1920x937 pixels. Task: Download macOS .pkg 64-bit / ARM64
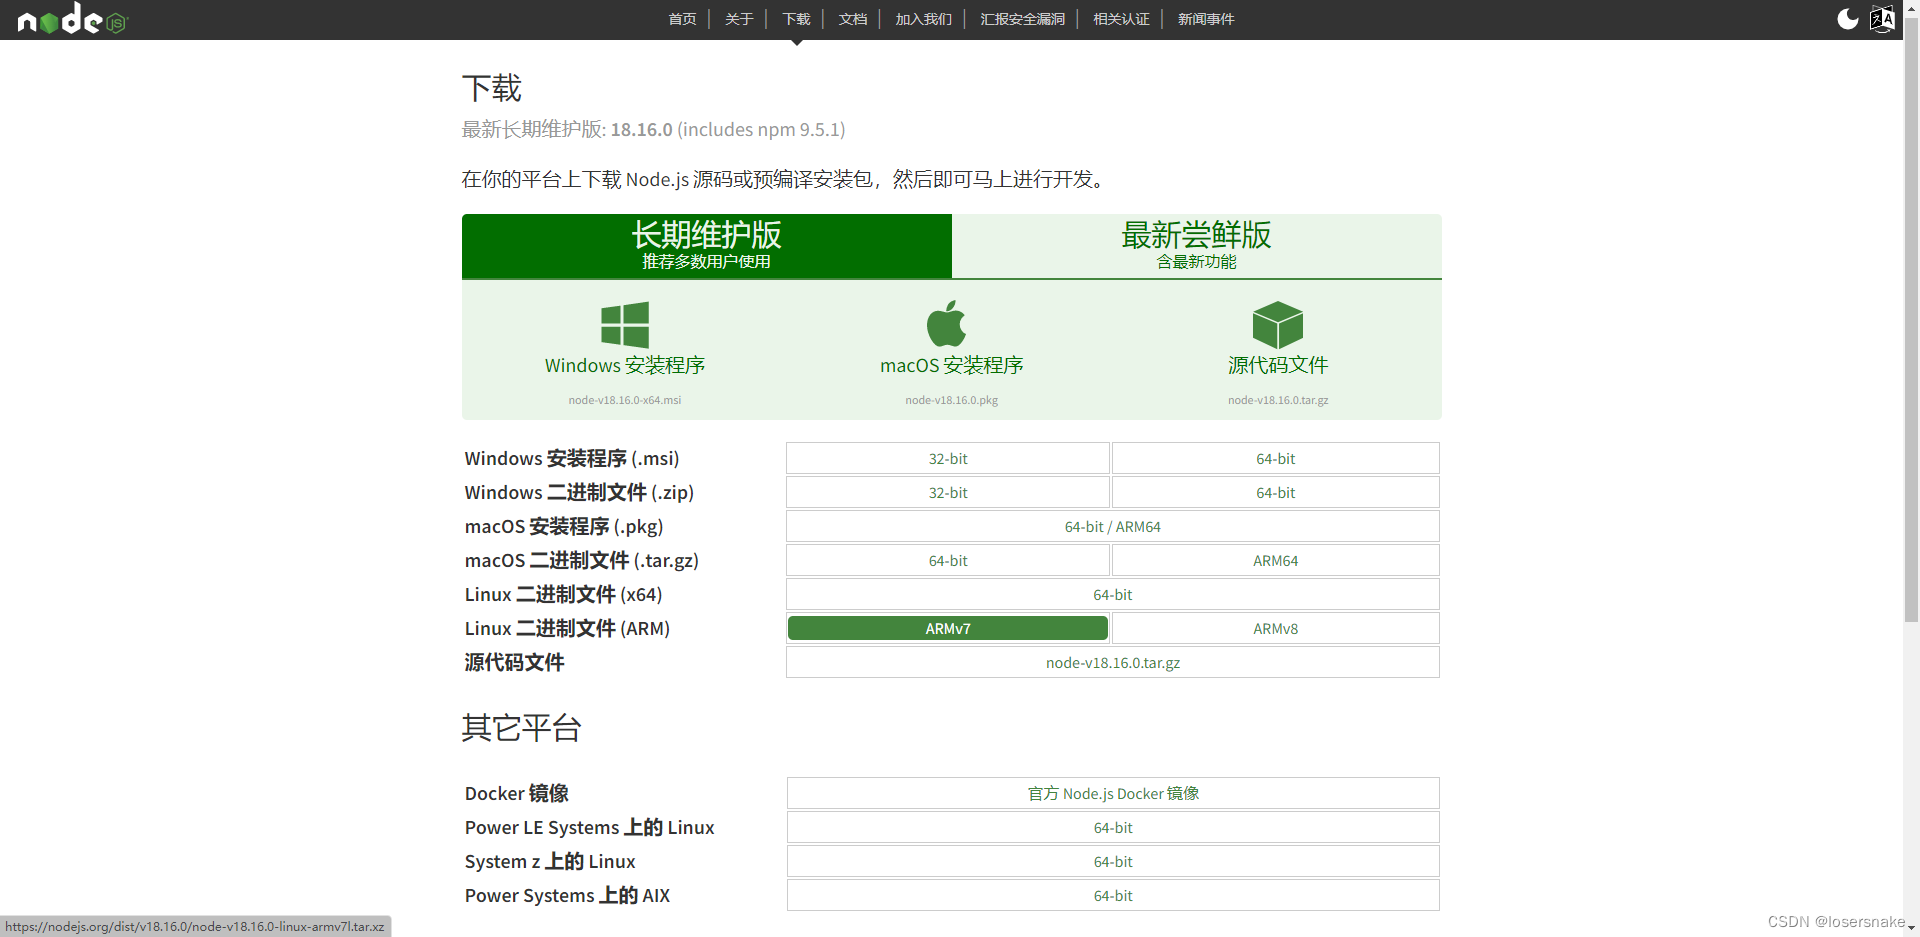(1113, 526)
